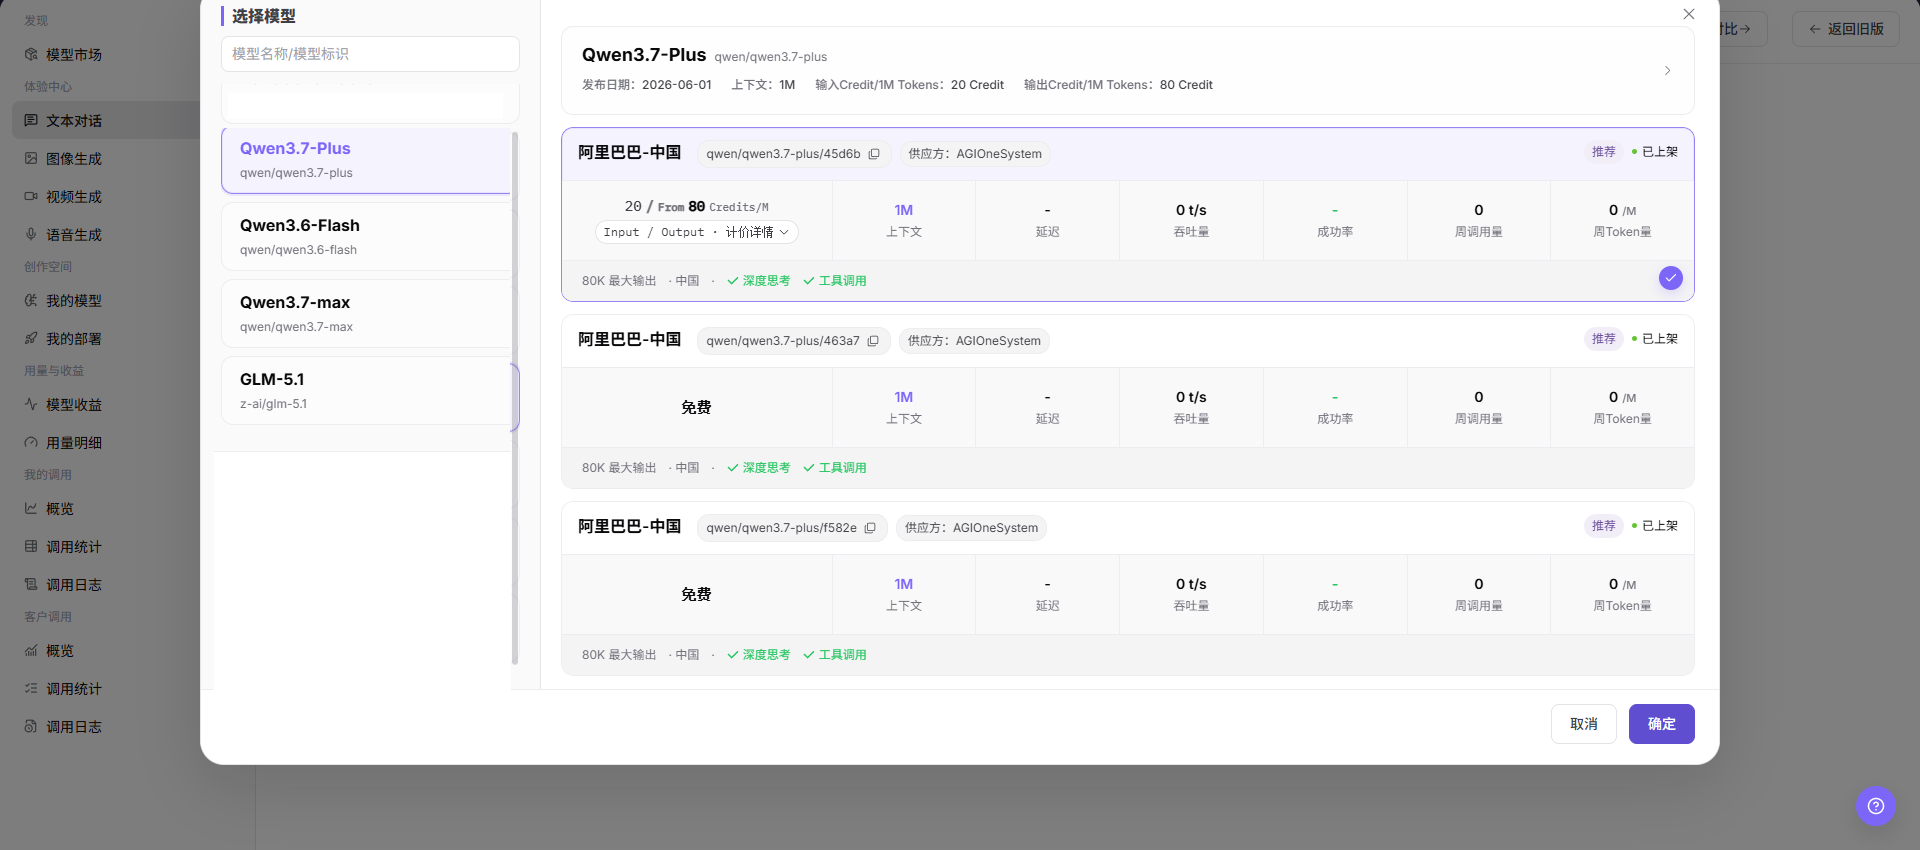Click 免费 price in 463a7 card

click(696, 408)
